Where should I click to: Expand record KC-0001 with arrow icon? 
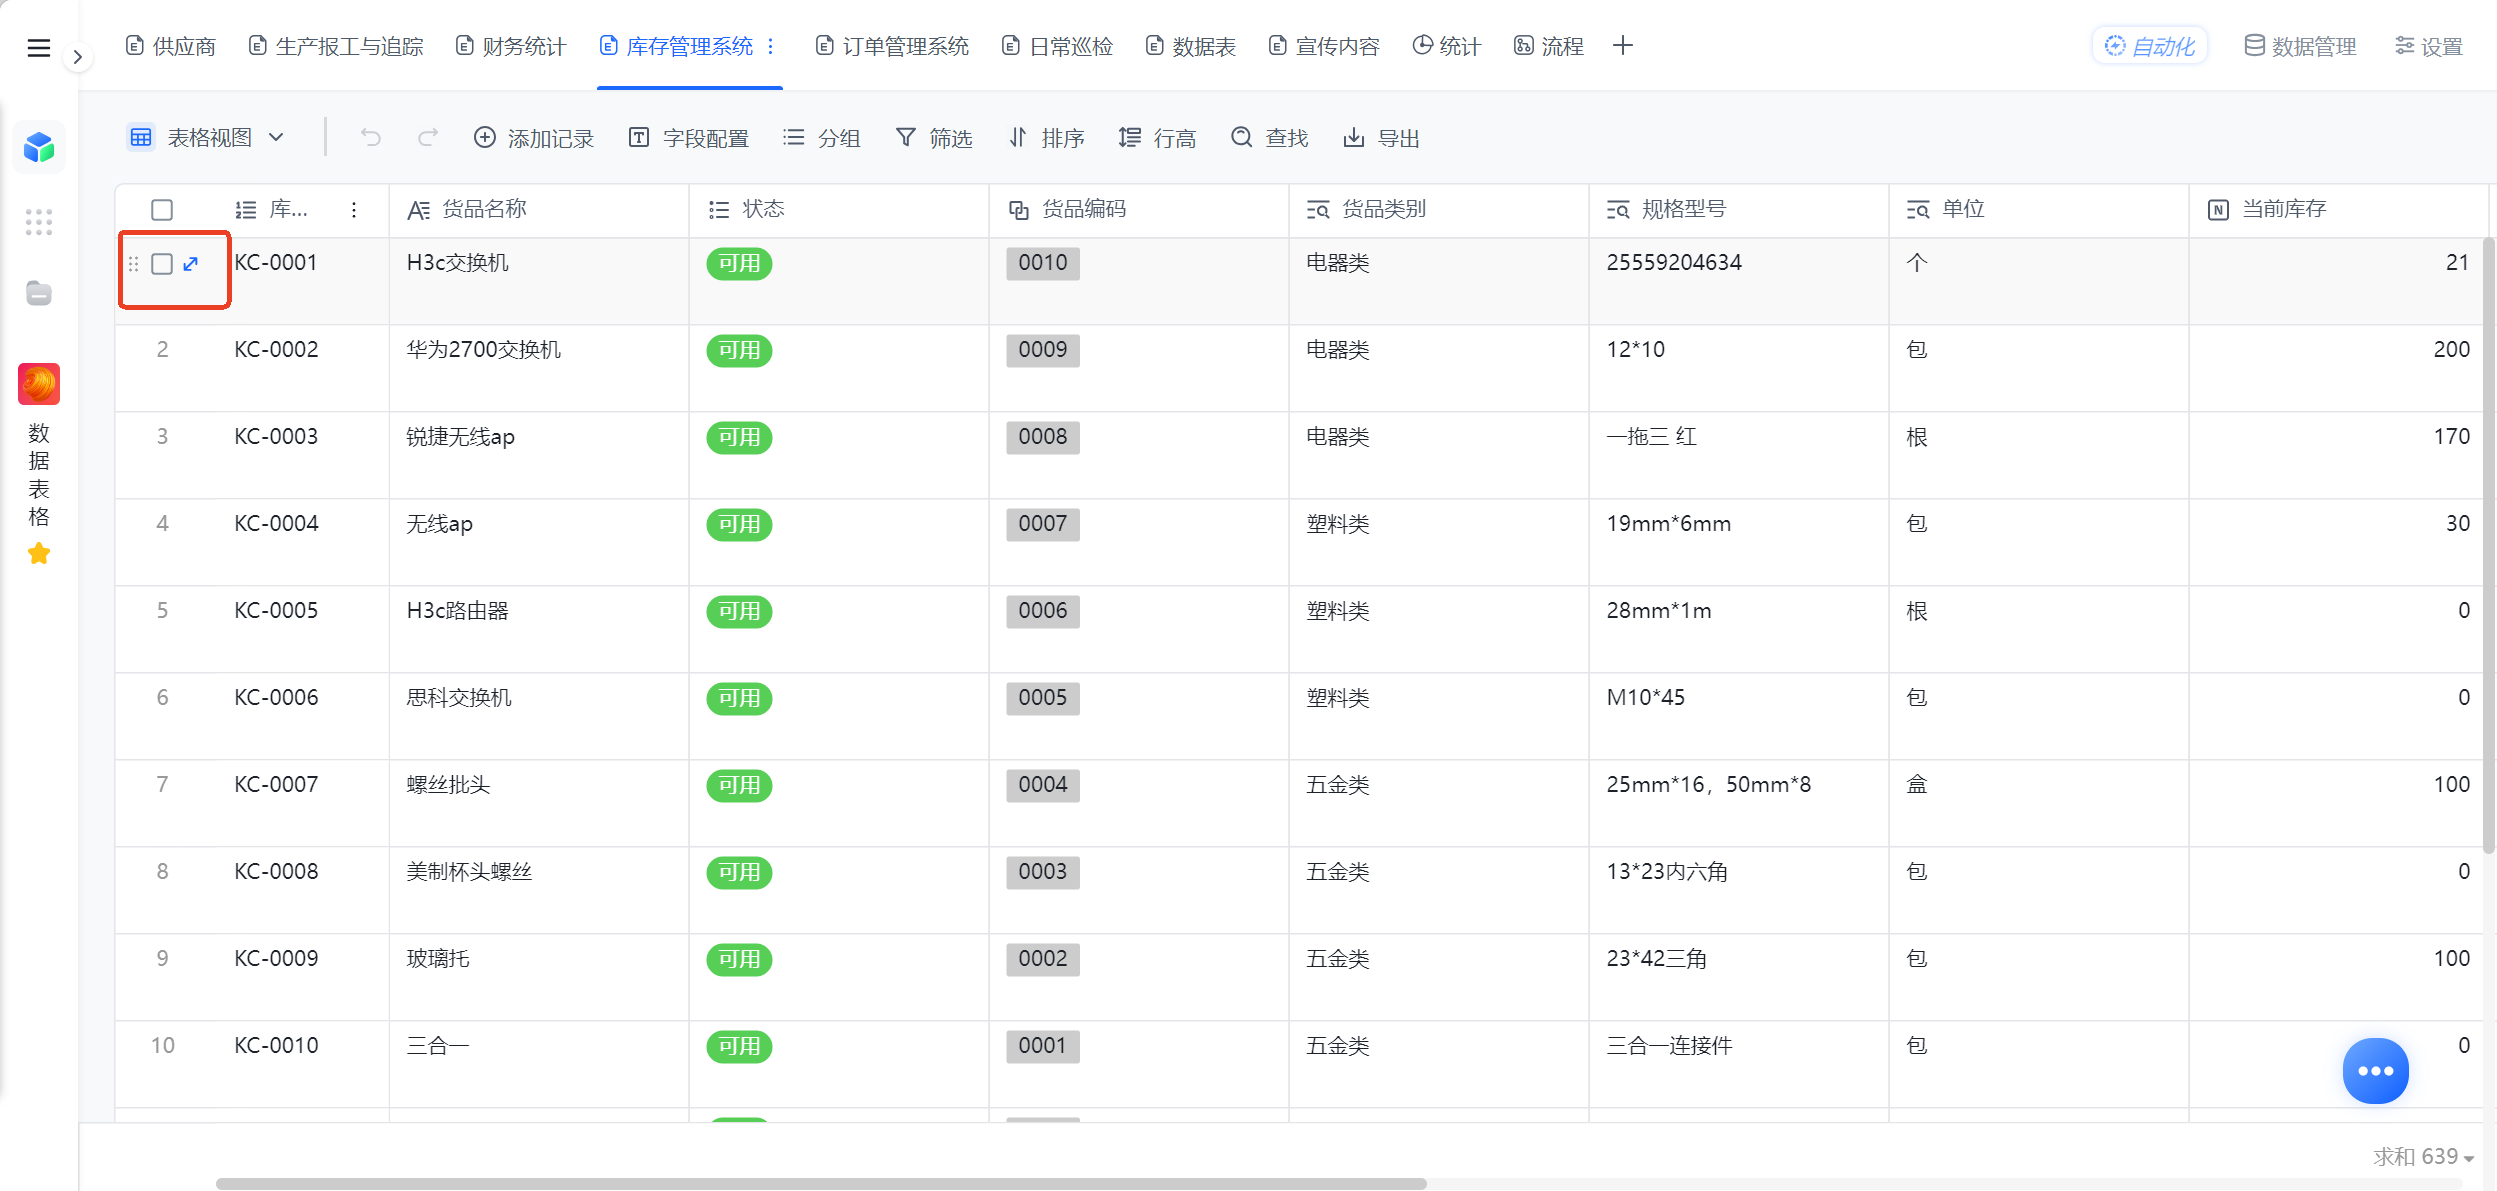[x=191, y=264]
